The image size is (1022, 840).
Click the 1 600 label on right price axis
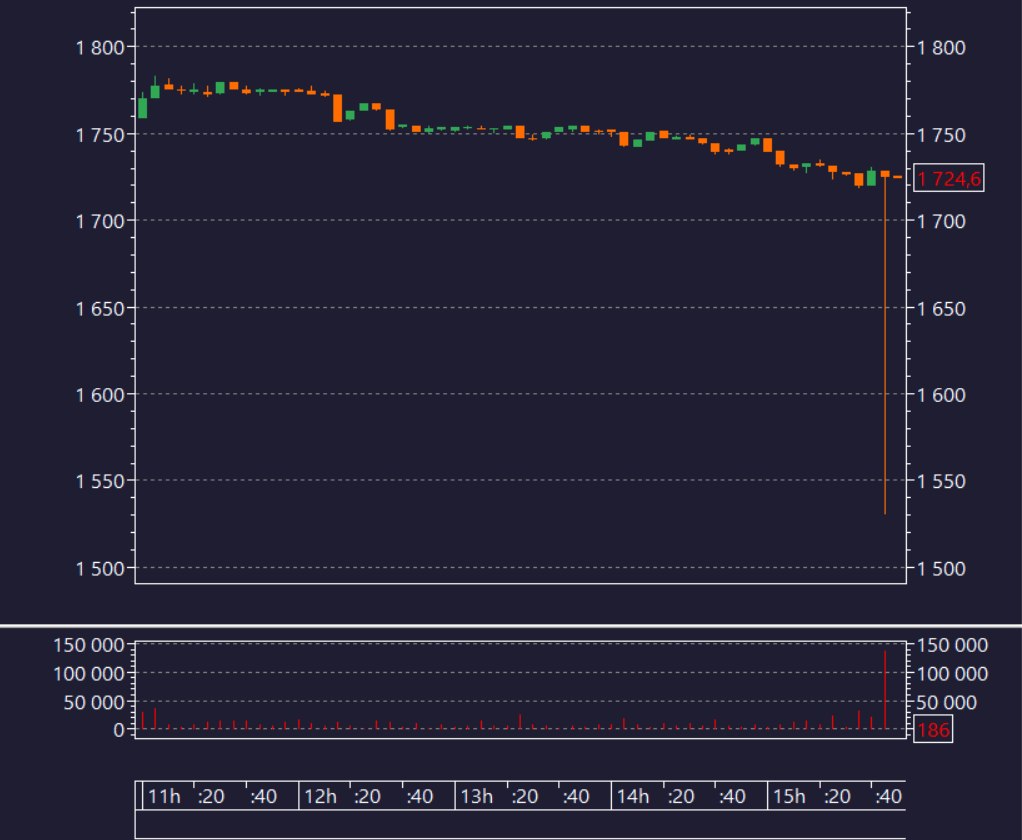click(x=941, y=395)
